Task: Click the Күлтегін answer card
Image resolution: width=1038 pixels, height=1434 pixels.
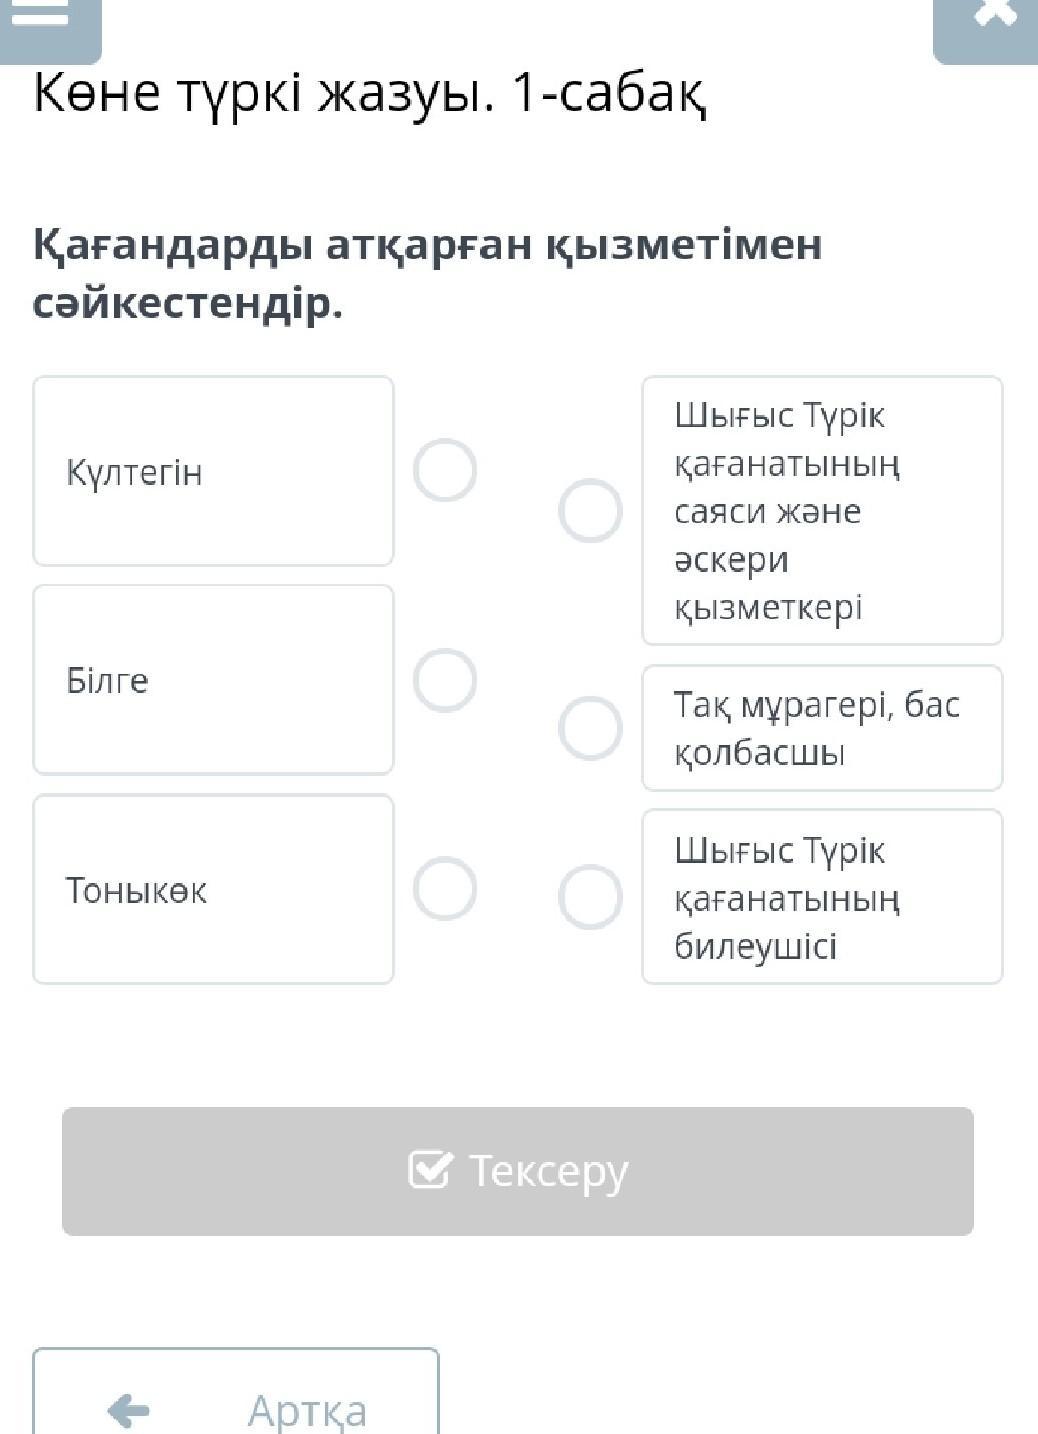Action: click(x=213, y=471)
